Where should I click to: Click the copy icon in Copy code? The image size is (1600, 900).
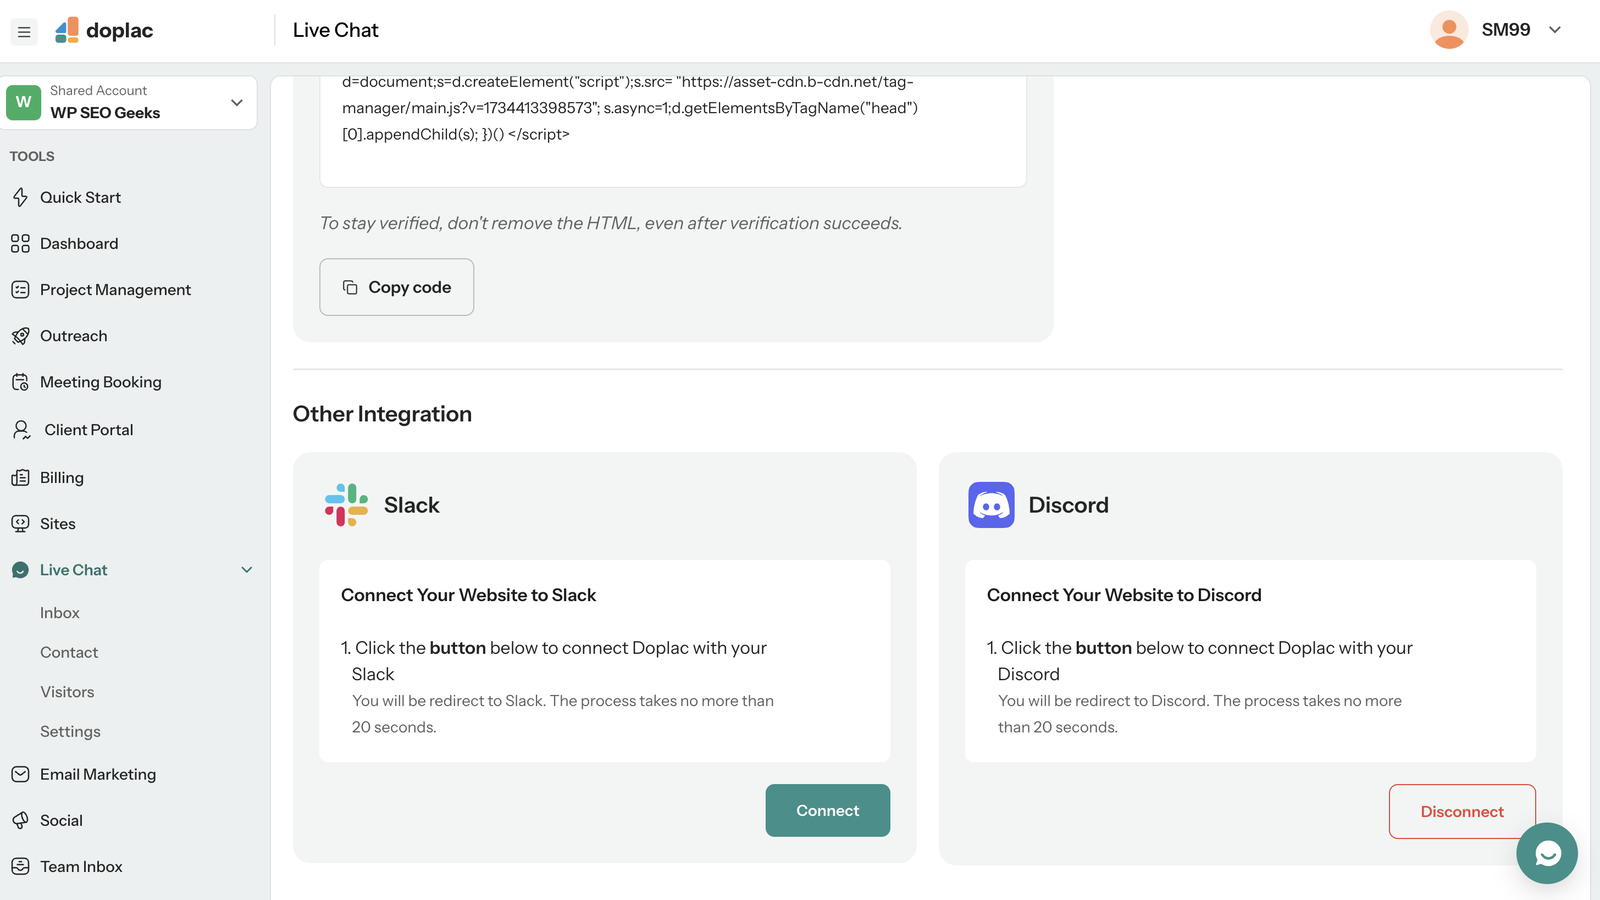[x=350, y=287]
